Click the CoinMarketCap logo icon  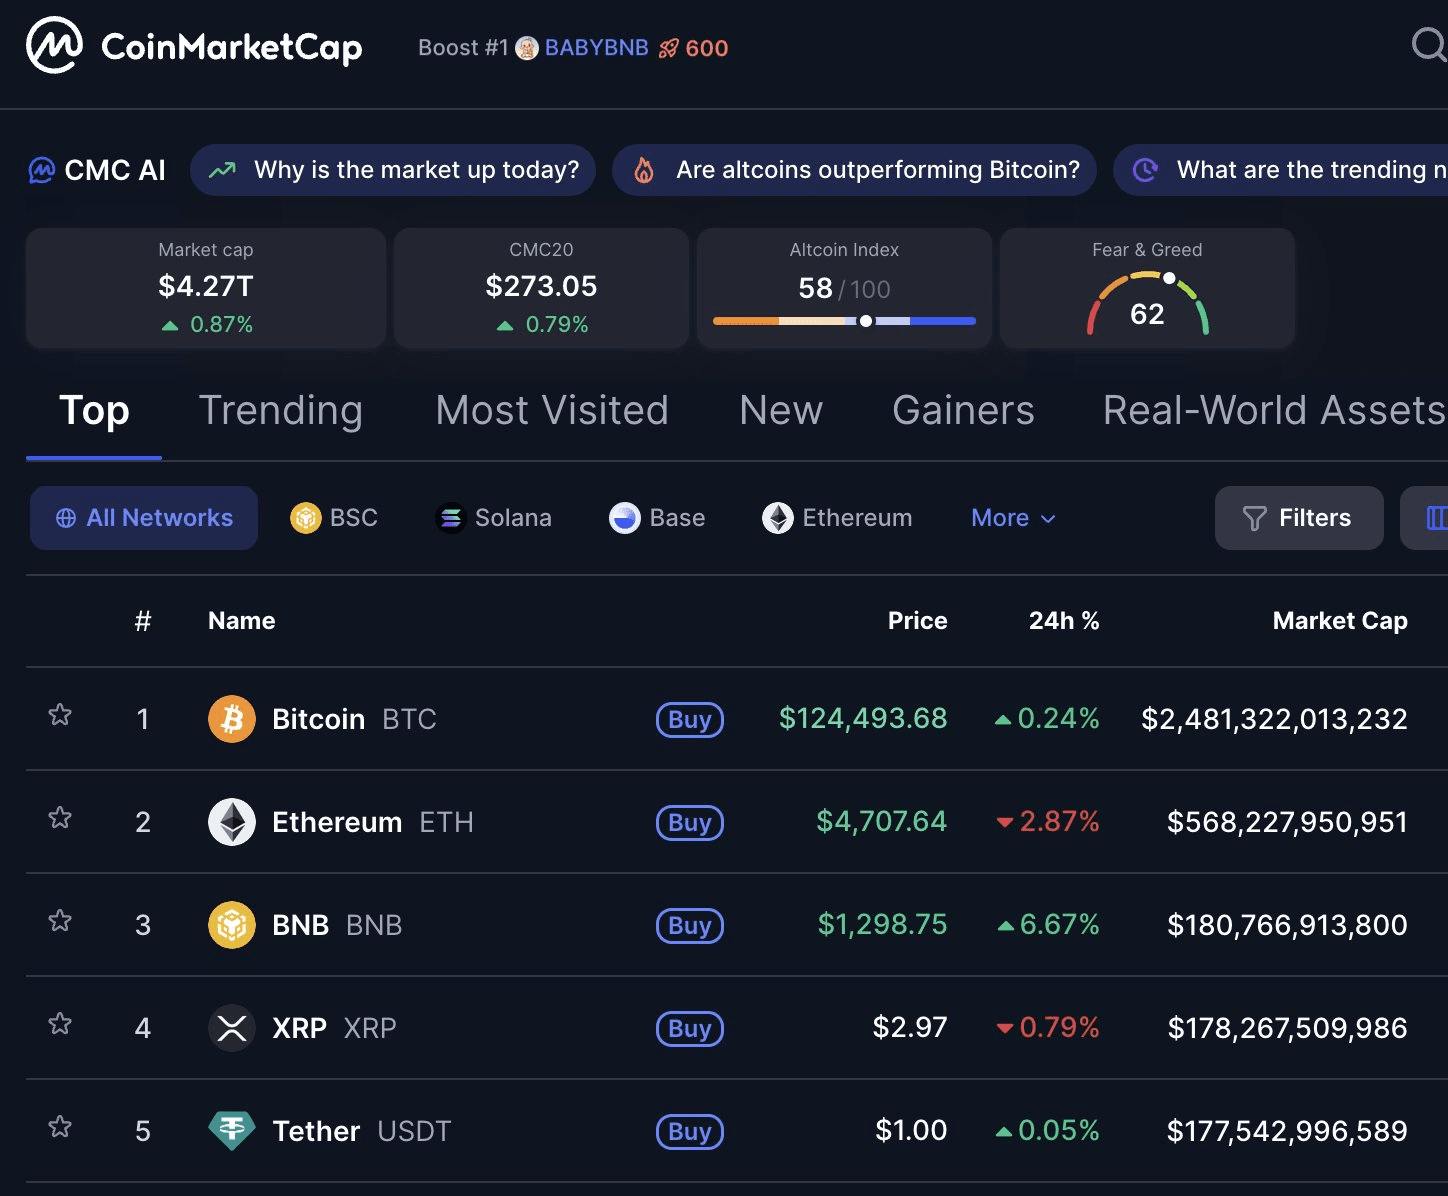click(54, 46)
